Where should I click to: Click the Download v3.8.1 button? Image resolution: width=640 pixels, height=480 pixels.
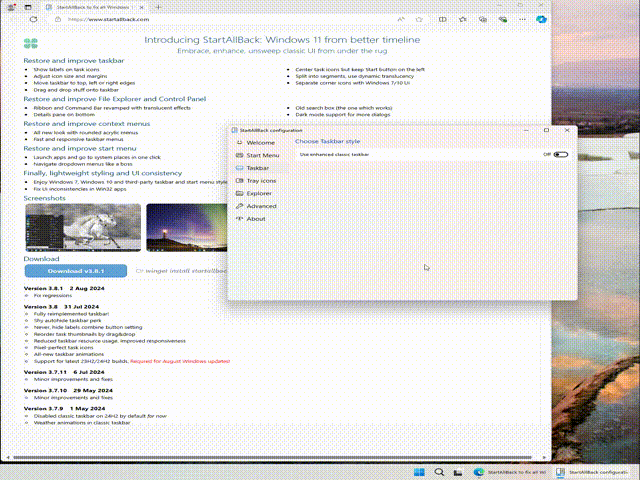[x=76, y=271]
